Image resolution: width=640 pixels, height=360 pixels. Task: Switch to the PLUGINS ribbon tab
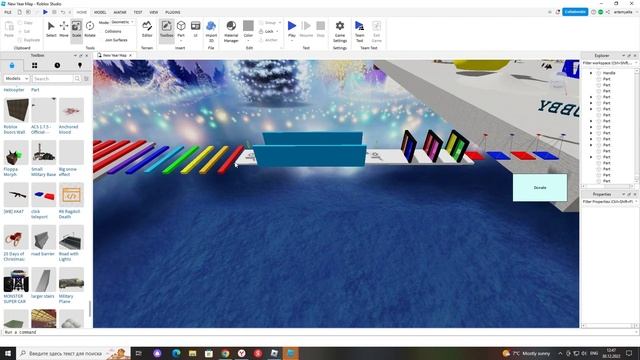click(173, 12)
